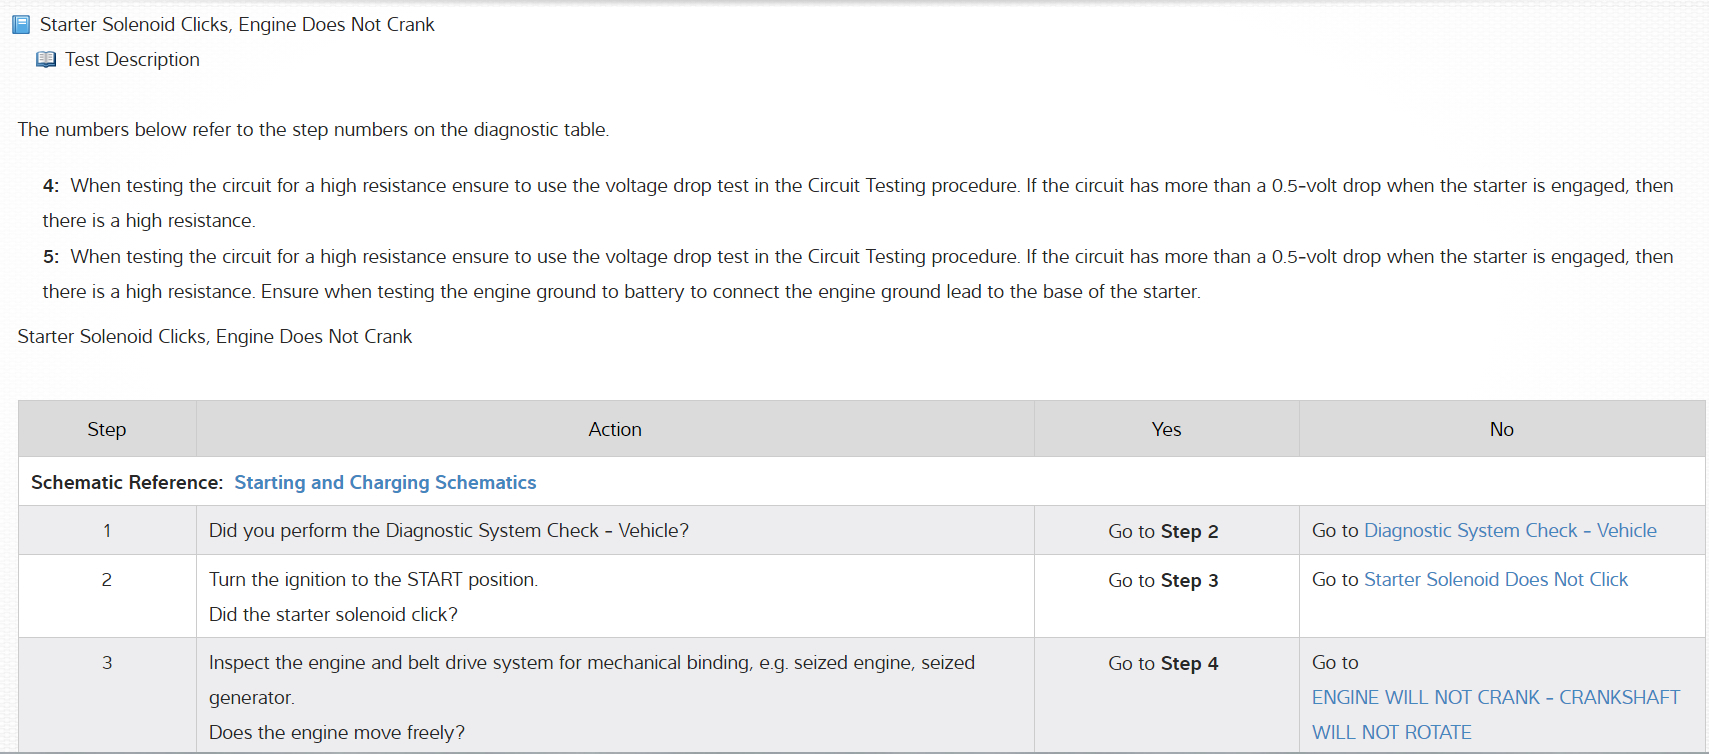Image resolution: width=1709 pixels, height=754 pixels.
Task: Click the bold '4:' note label
Action: [51, 186]
